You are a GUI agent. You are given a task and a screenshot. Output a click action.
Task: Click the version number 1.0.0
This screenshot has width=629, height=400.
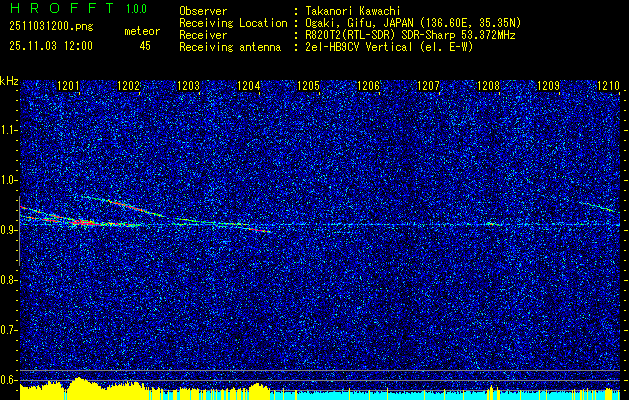(136, 9)
